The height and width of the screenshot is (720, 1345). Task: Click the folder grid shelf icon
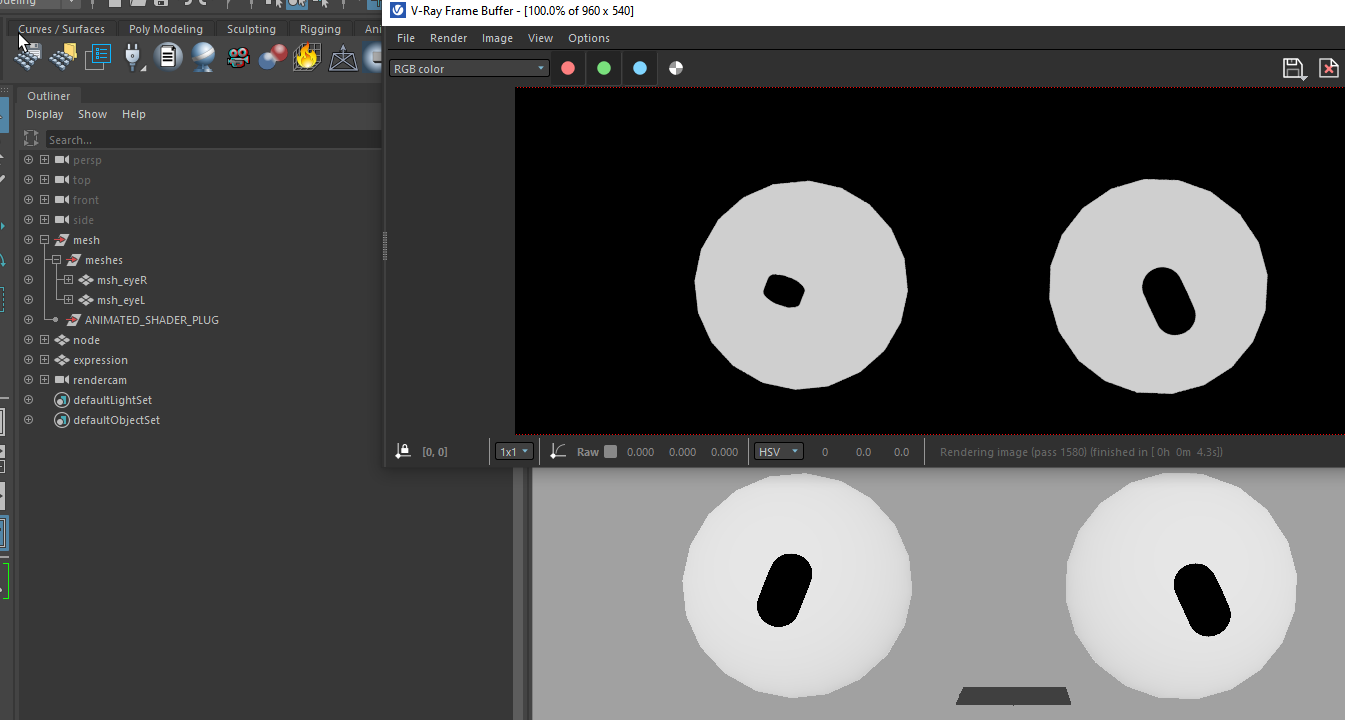(x=63, y=56)
